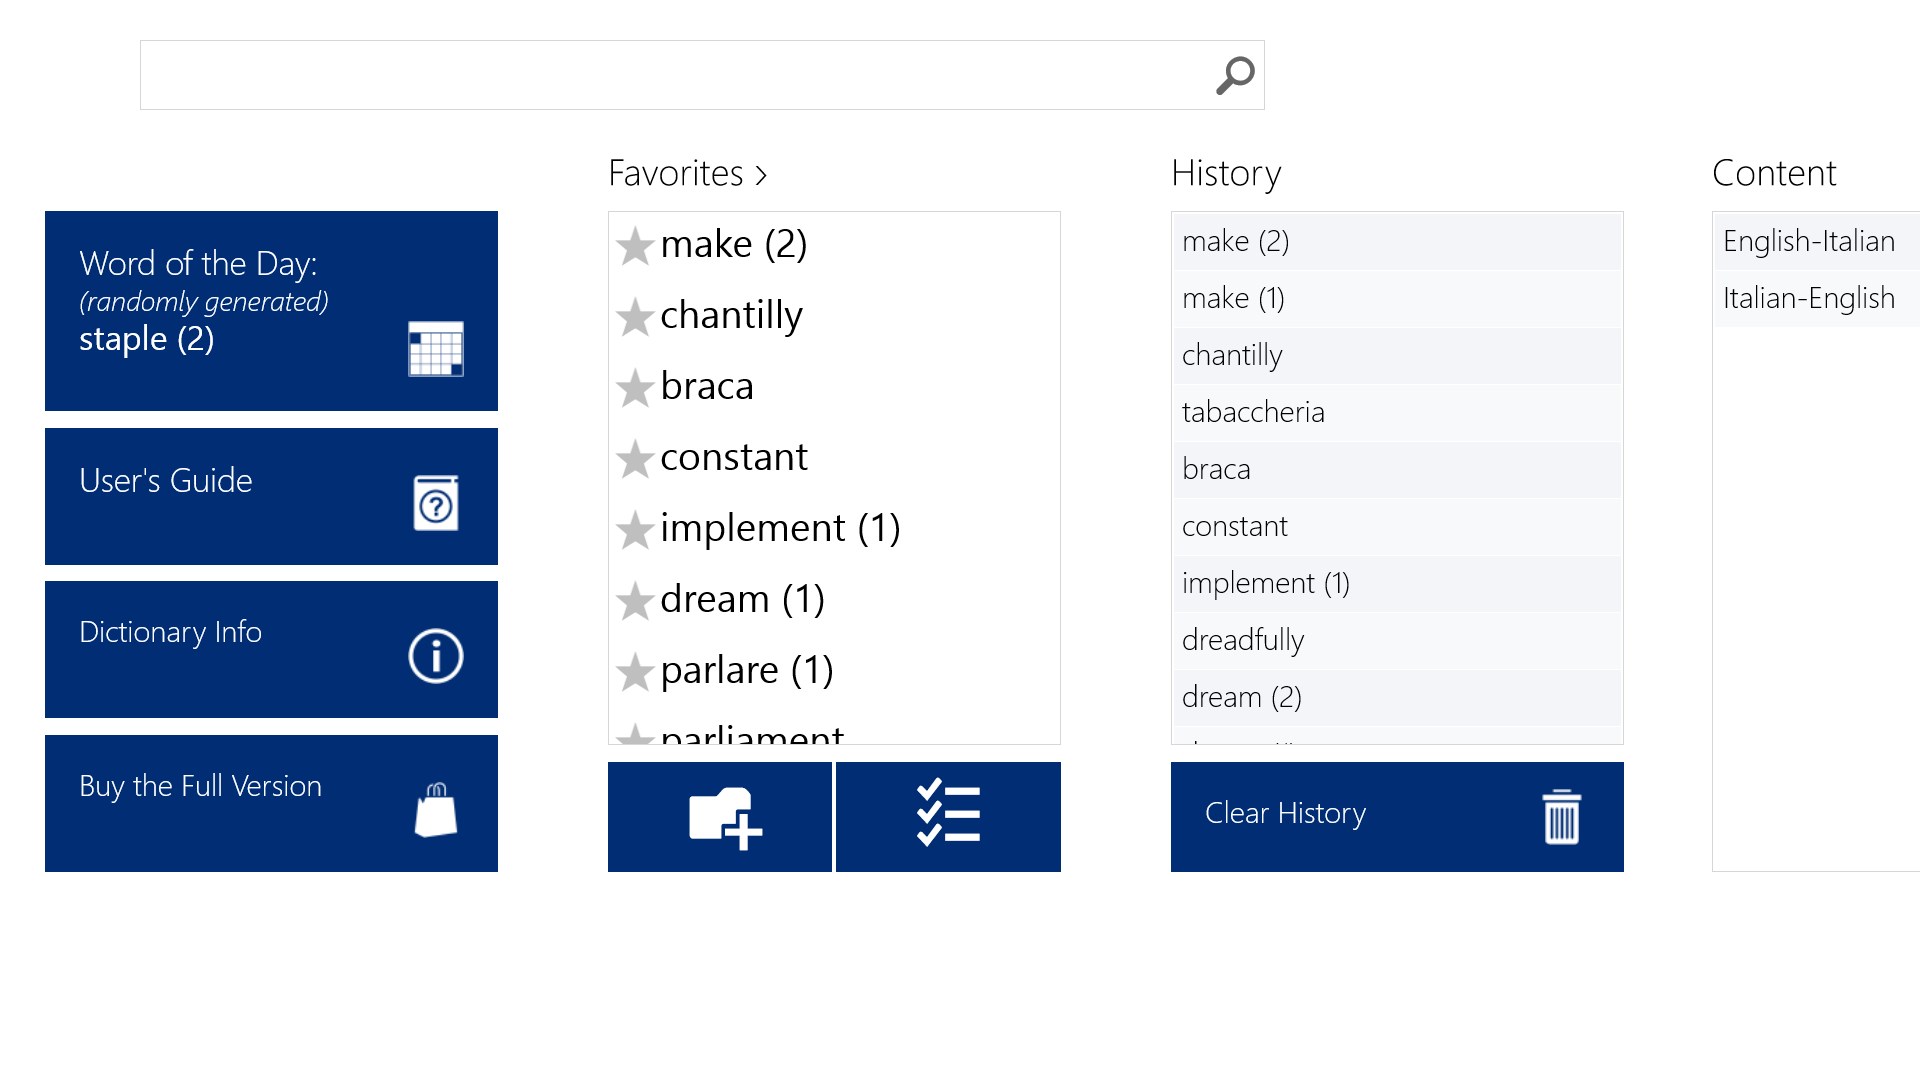This screenshot has height=1080, width=1920.
Task: Click the question mark icon on User's Guide
Action: coord(434,503)
